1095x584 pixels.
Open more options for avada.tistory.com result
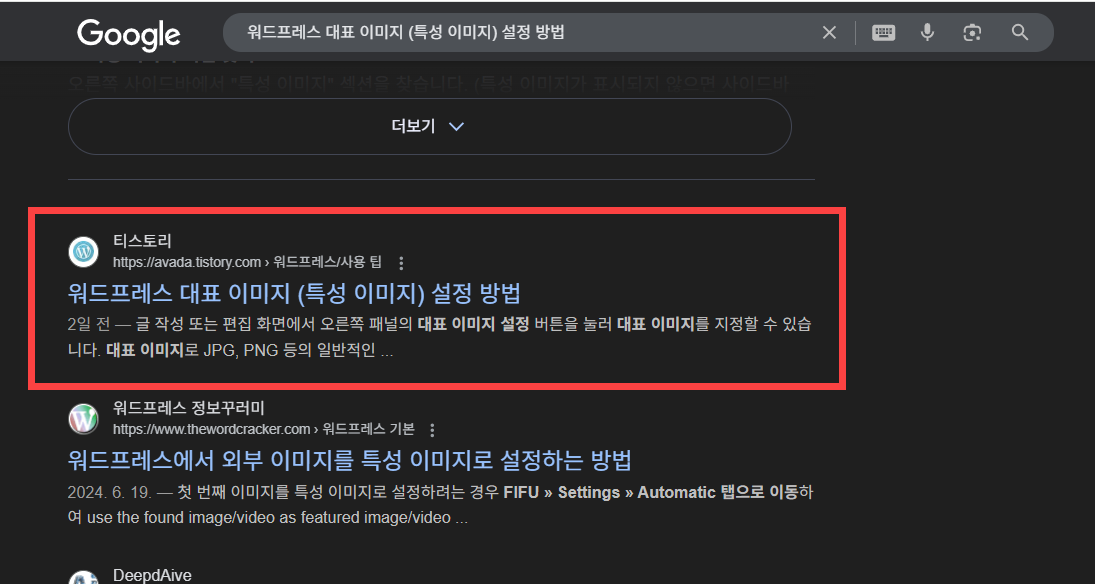[x=401, y=263]
